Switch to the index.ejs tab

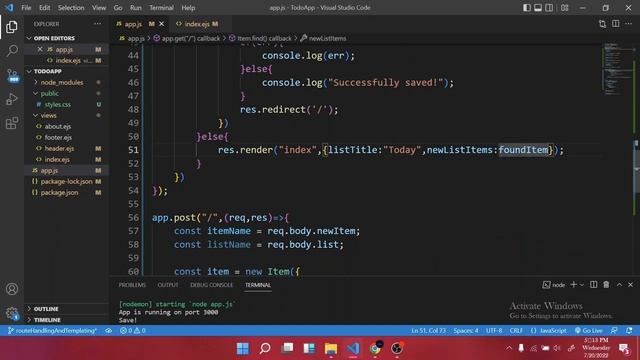tap(197, 24)
